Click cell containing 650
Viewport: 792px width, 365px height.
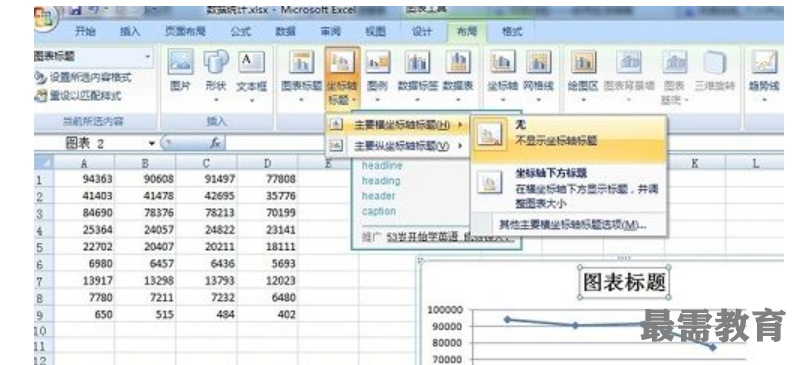pos(84,315)
